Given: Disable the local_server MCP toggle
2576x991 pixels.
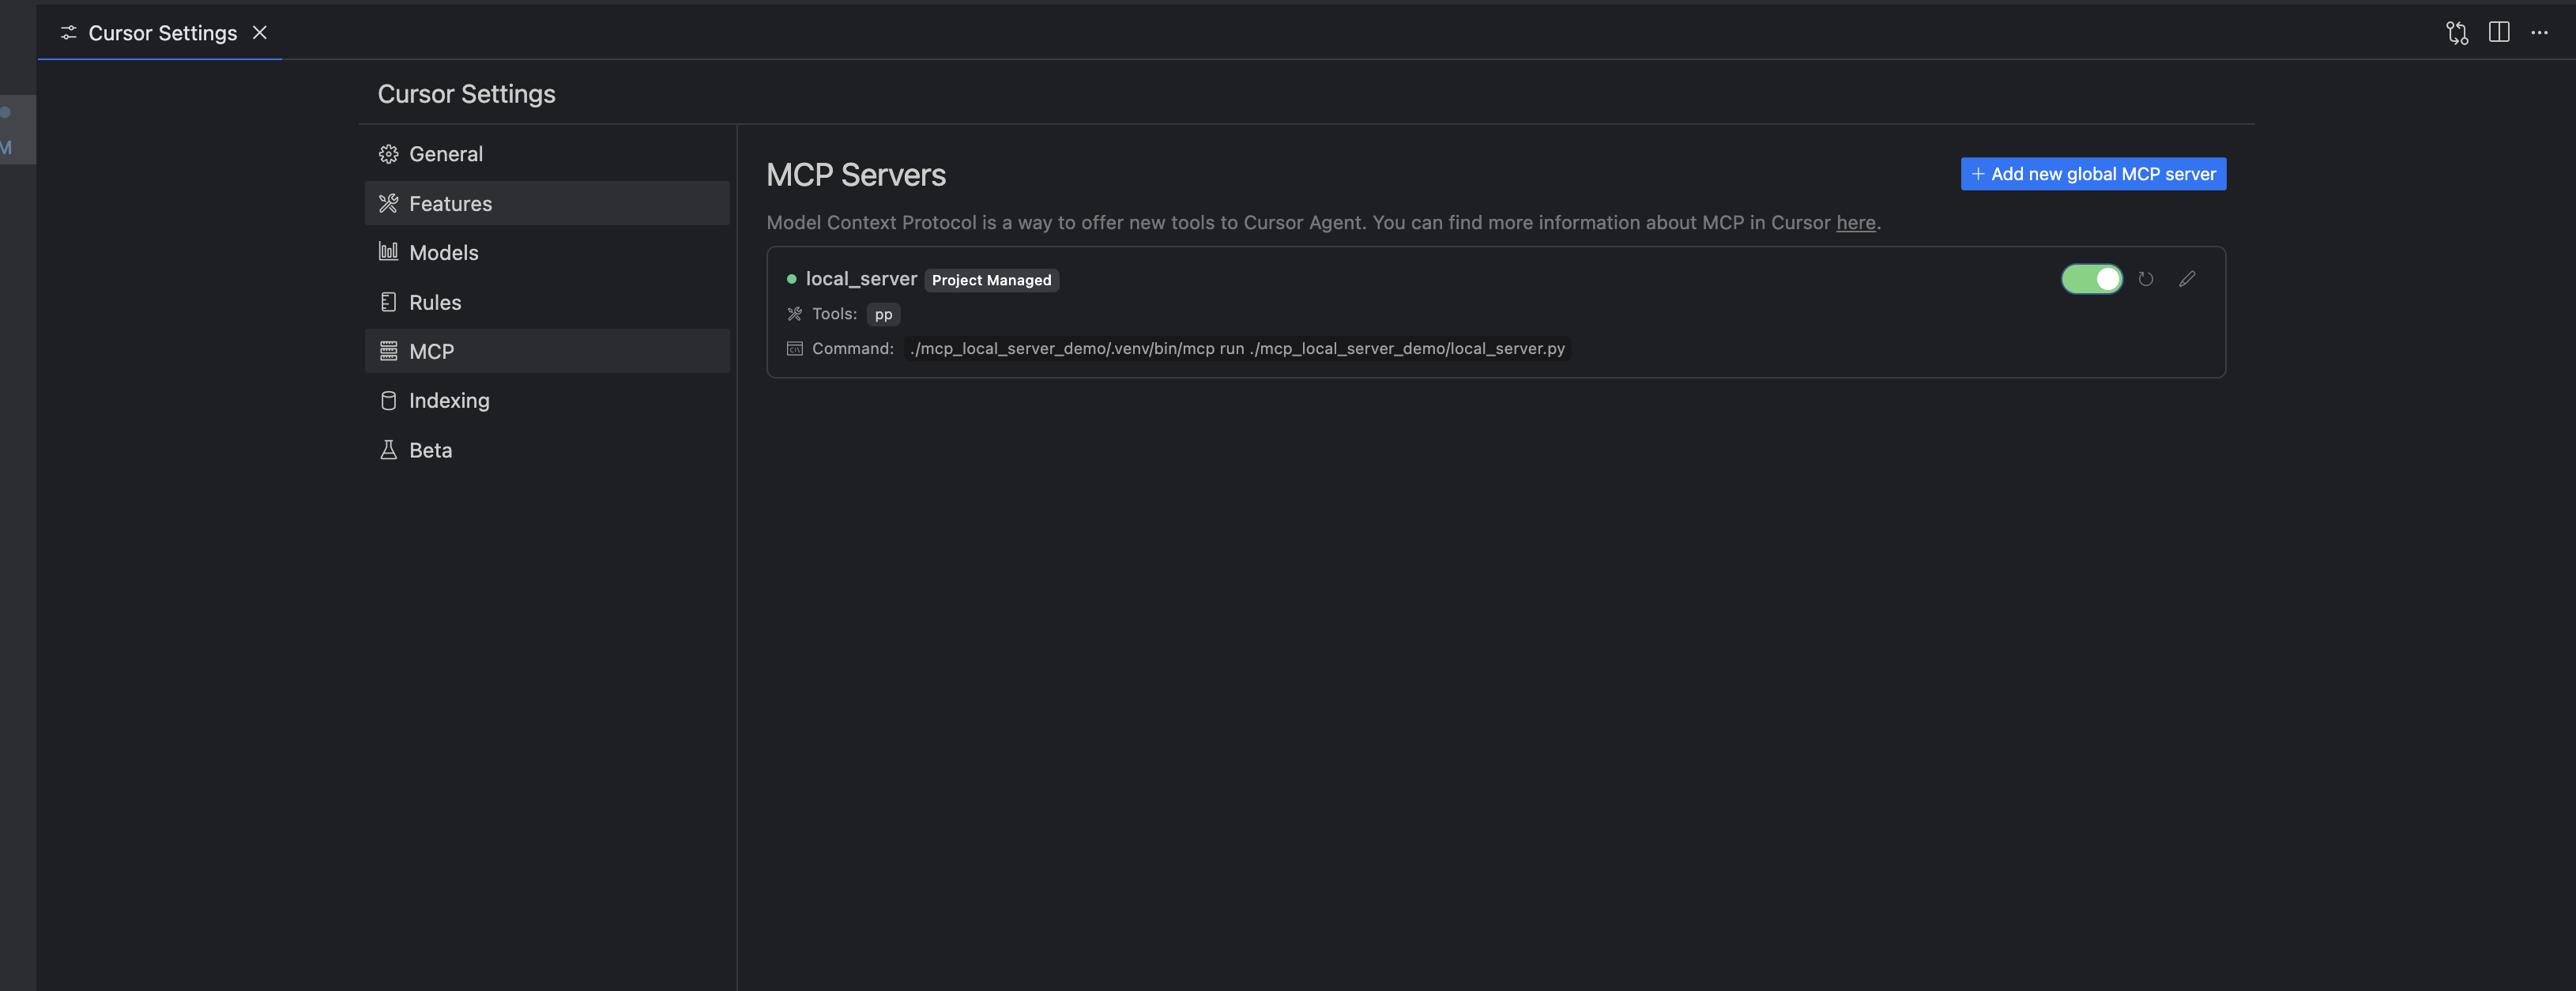Looking at the screenshot, I should pyautogui.click(x=2091, y=279).
